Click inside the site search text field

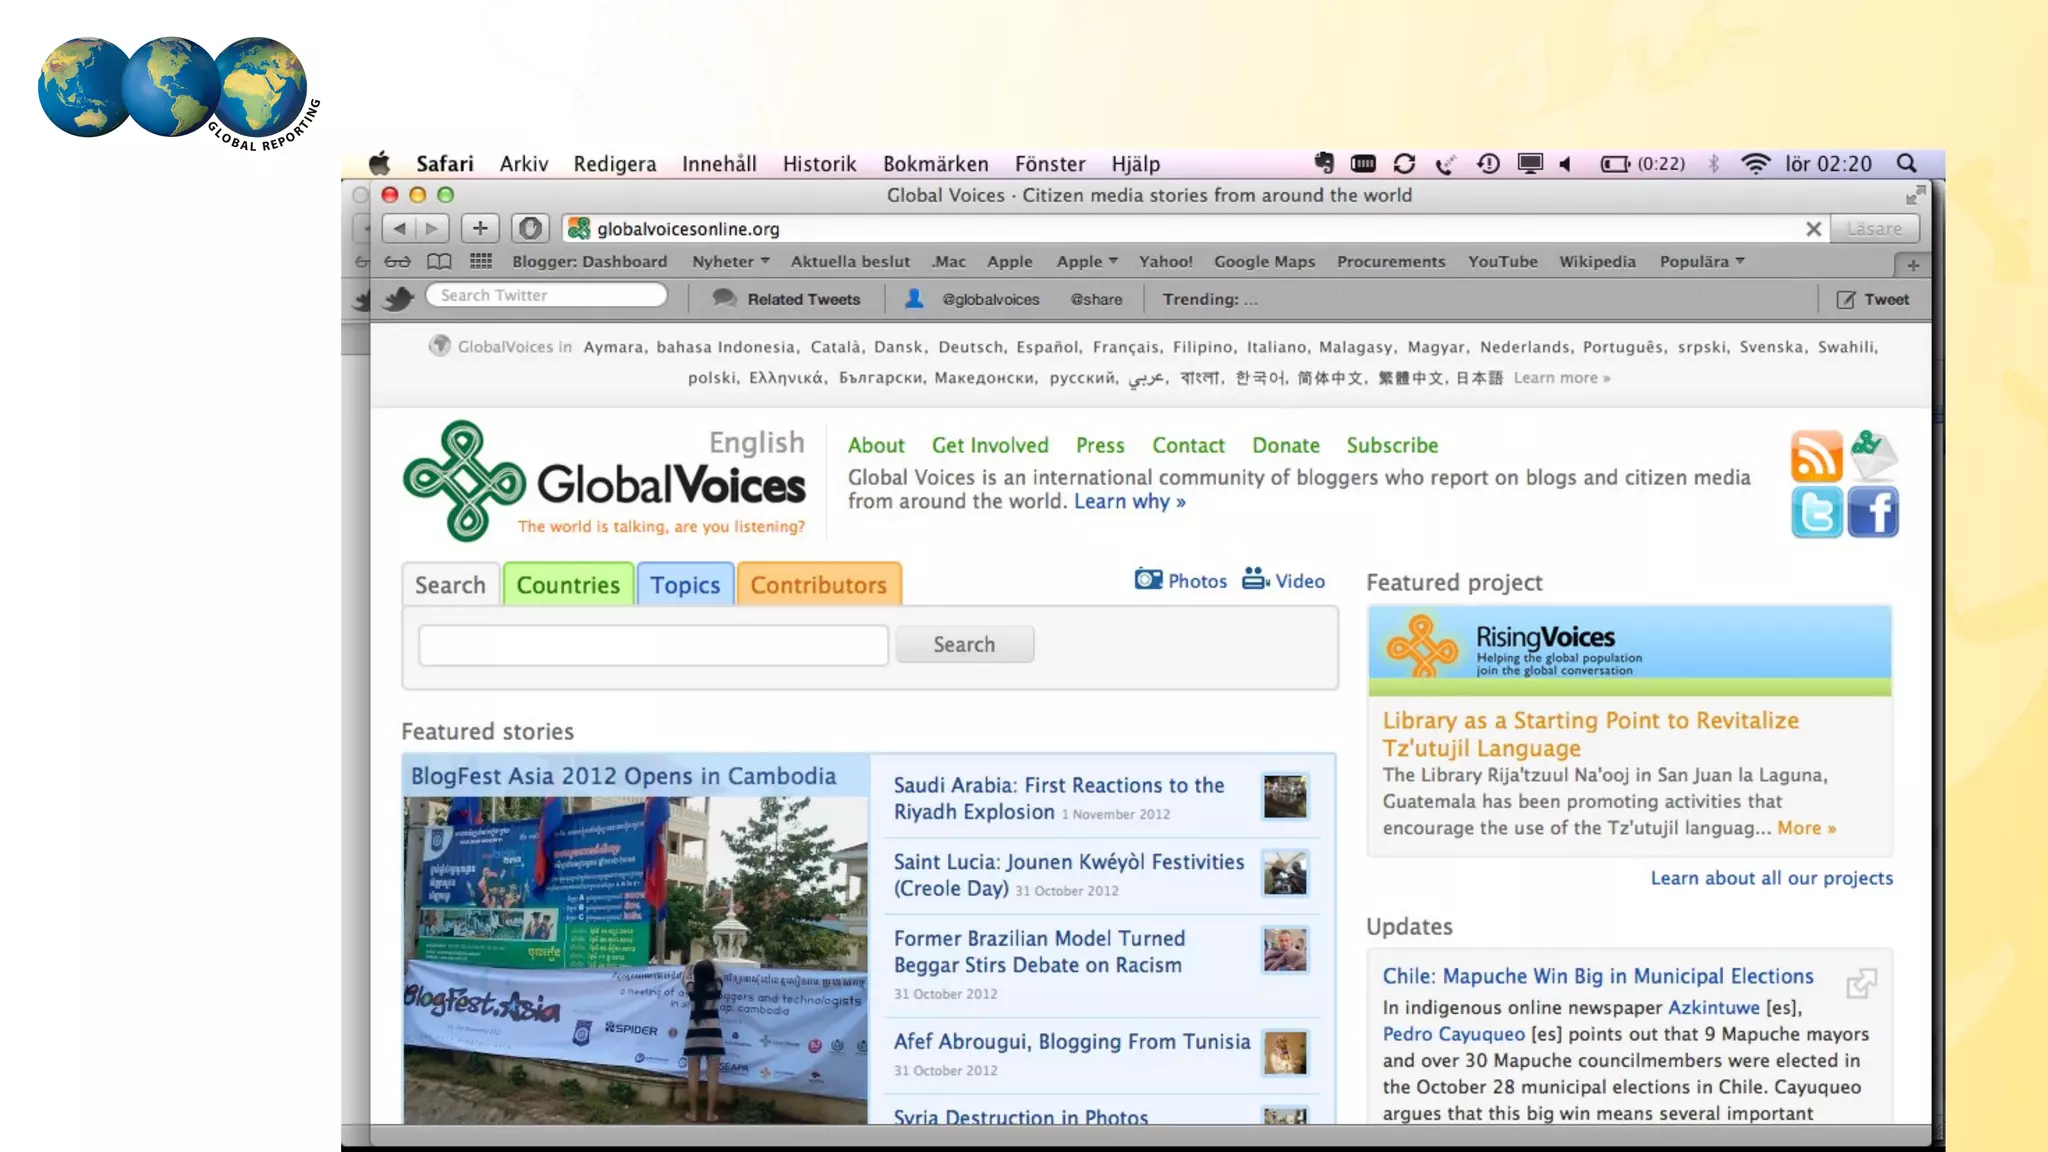653,645
